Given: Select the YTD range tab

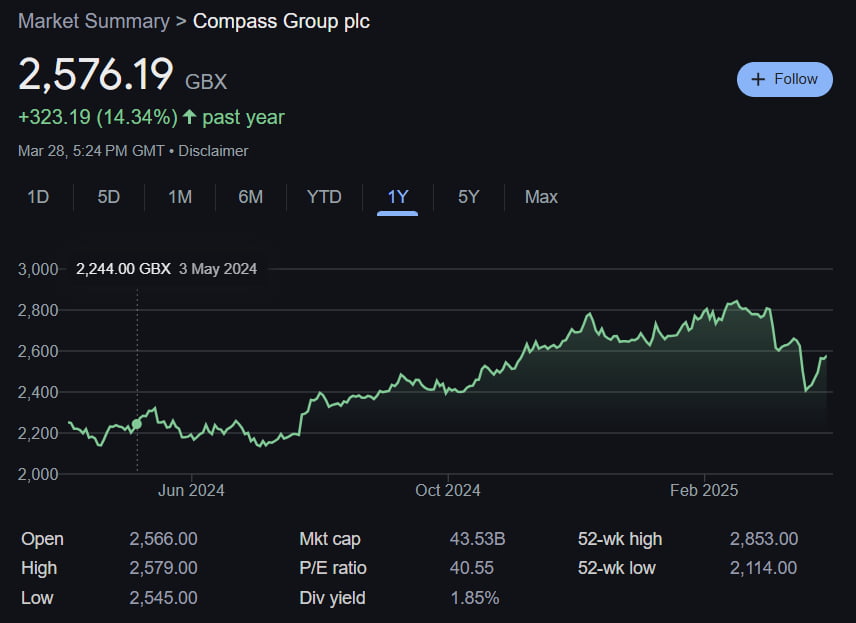Looking at the screenshot, I should (324, 197).
